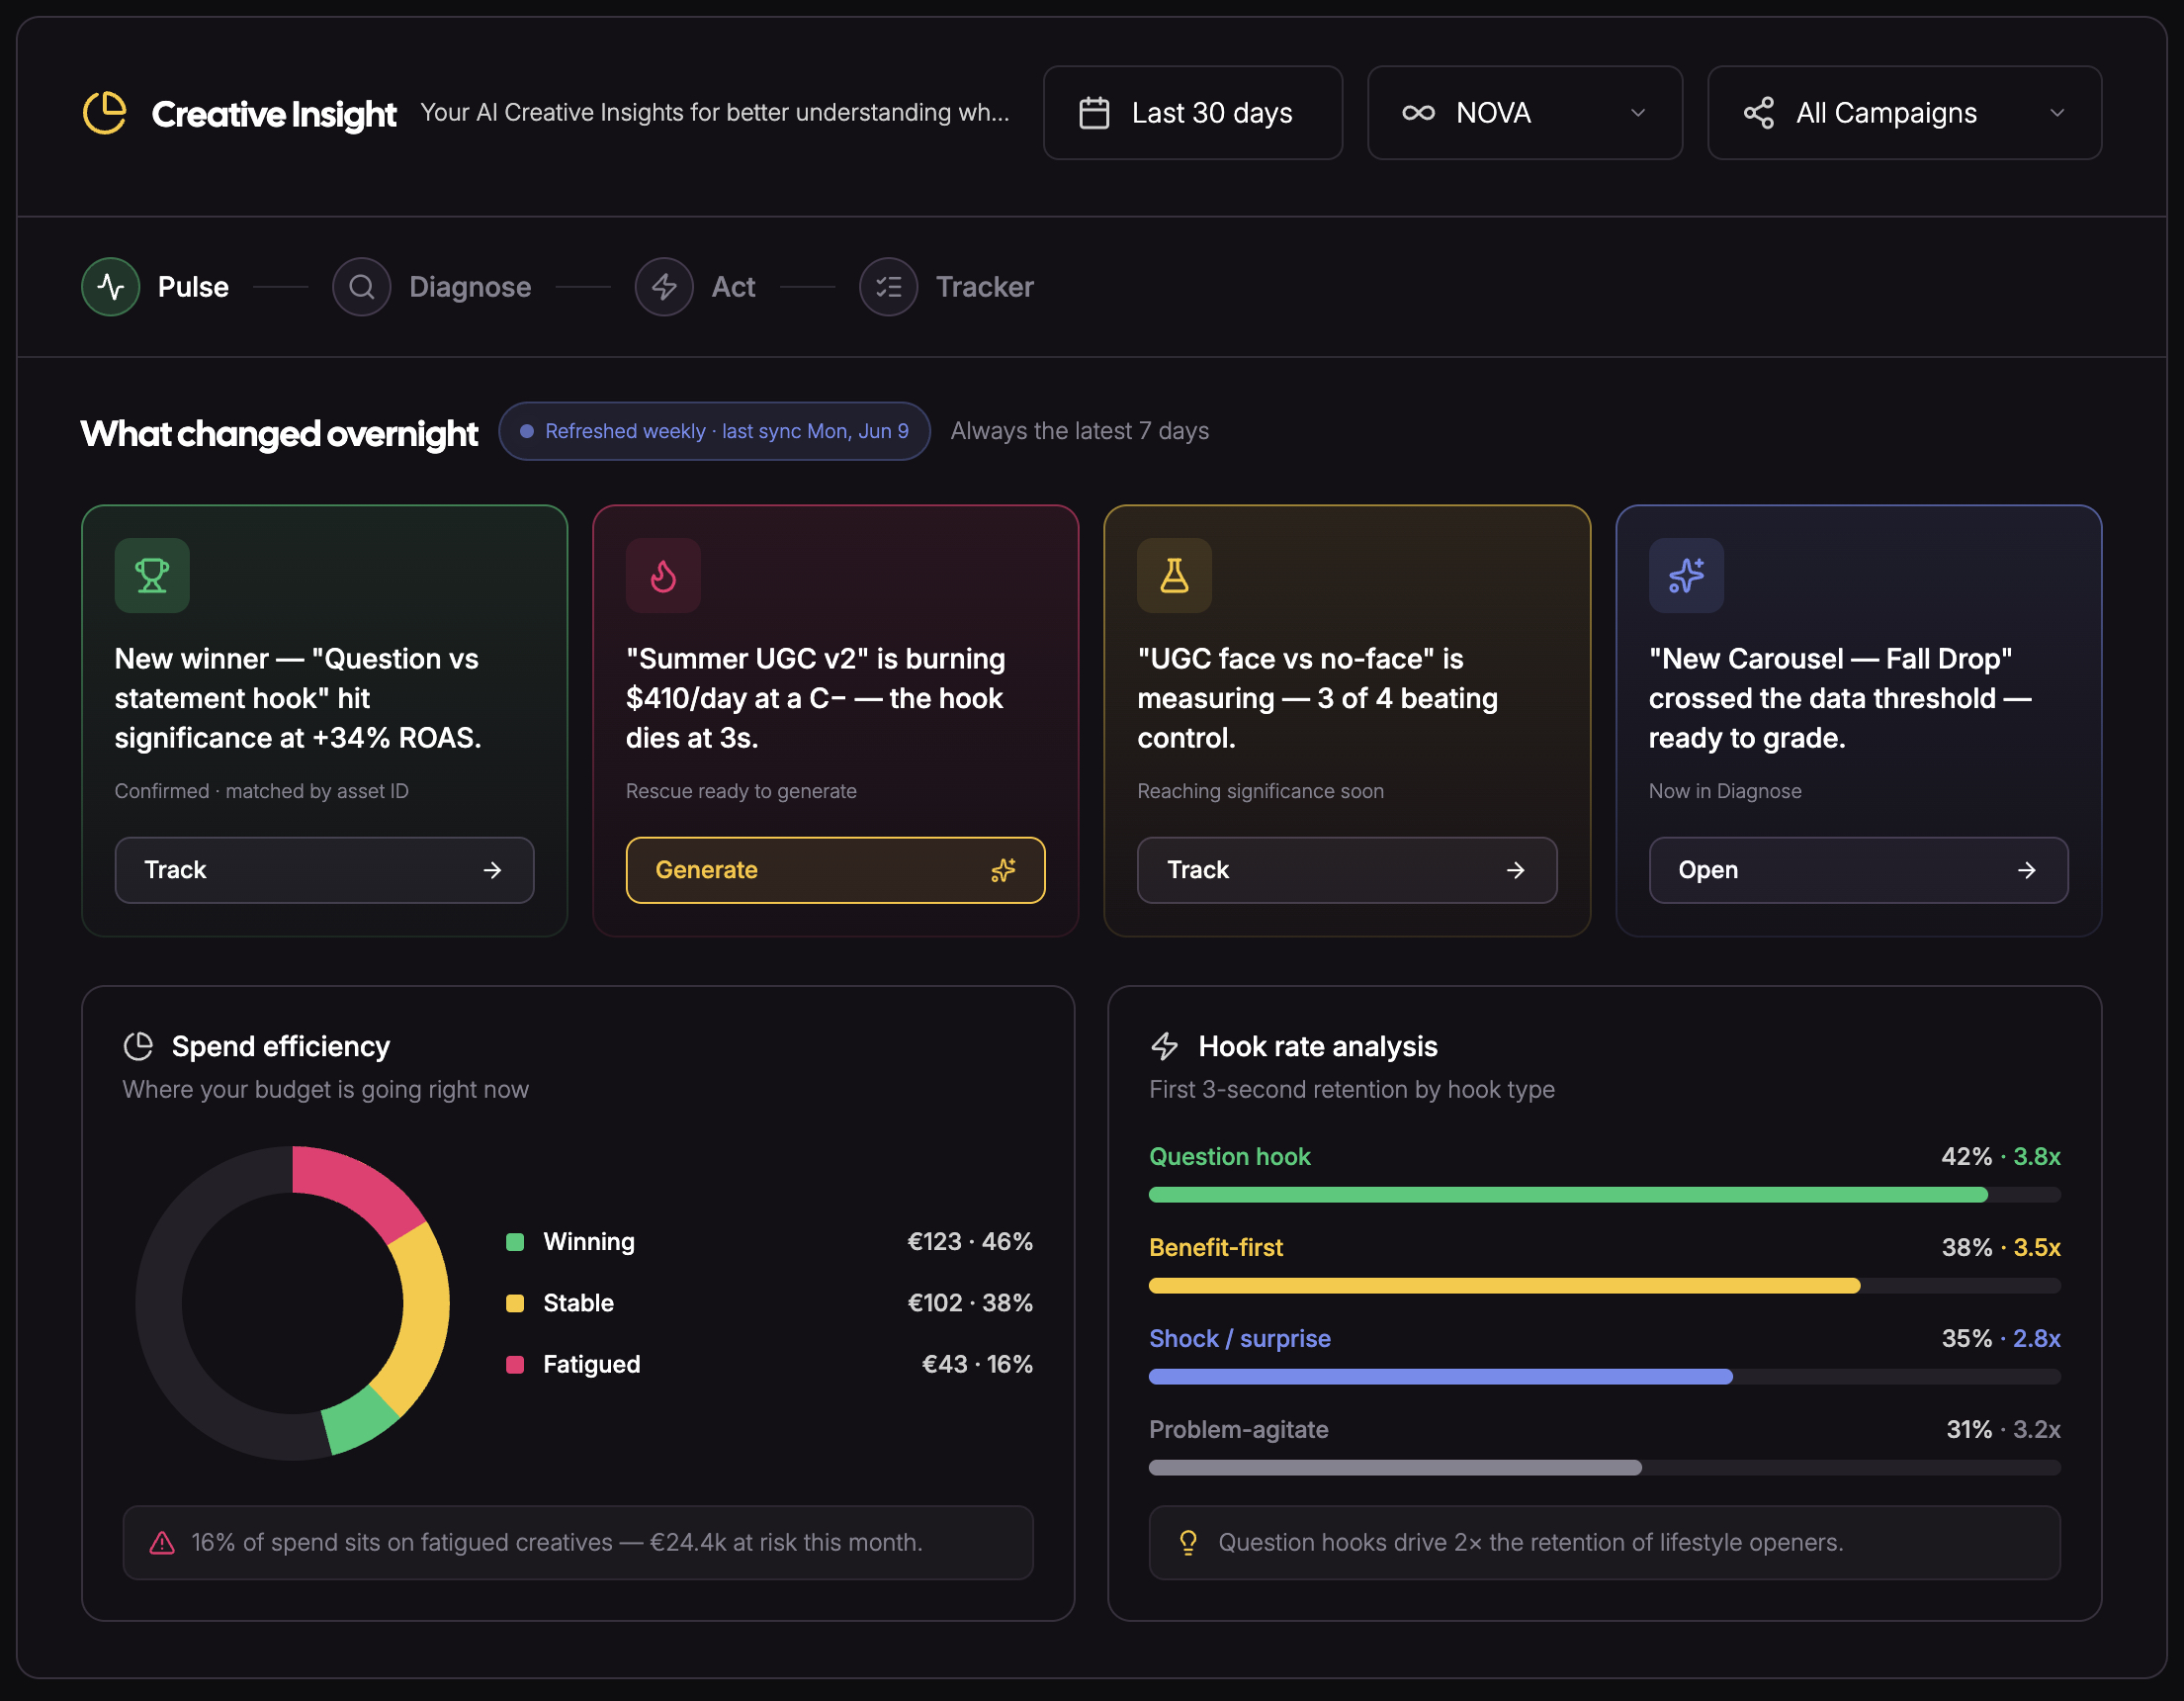Click the sparkle icon in the Generate button

pos(1003,870)
